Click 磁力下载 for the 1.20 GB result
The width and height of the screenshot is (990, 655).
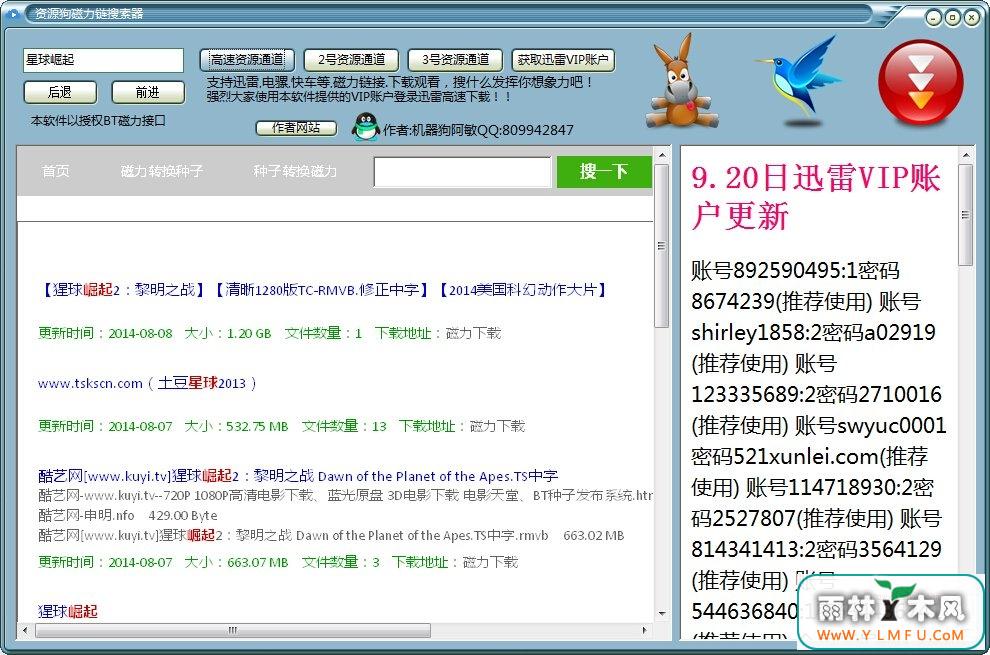click(x=474, y=333)
